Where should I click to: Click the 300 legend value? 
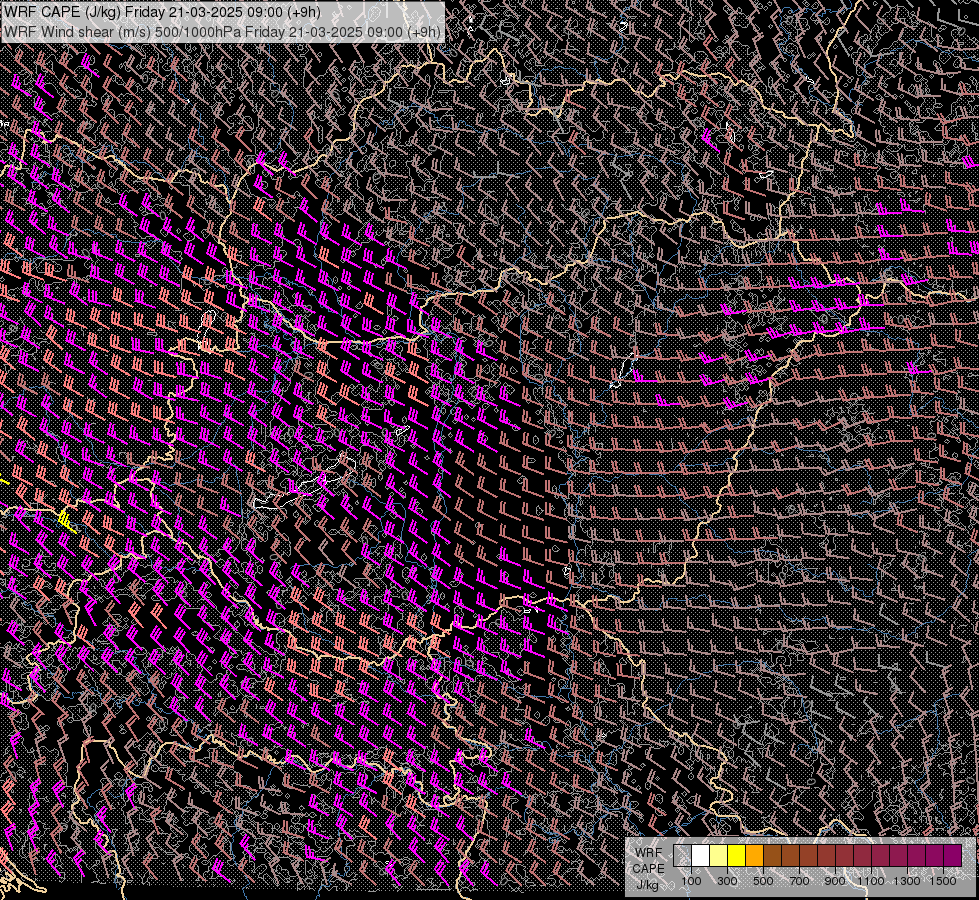pyautogui.click(x=727, y=881)
